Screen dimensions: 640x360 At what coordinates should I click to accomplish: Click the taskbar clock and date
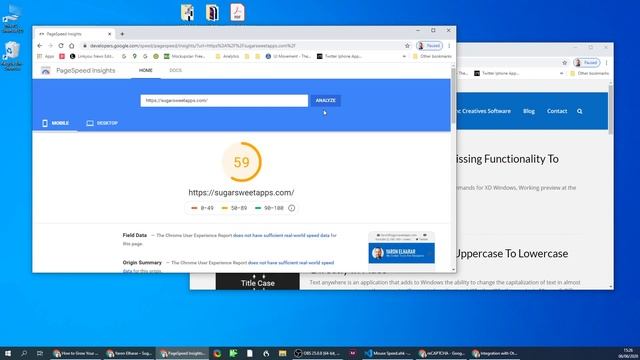[628, 353]
